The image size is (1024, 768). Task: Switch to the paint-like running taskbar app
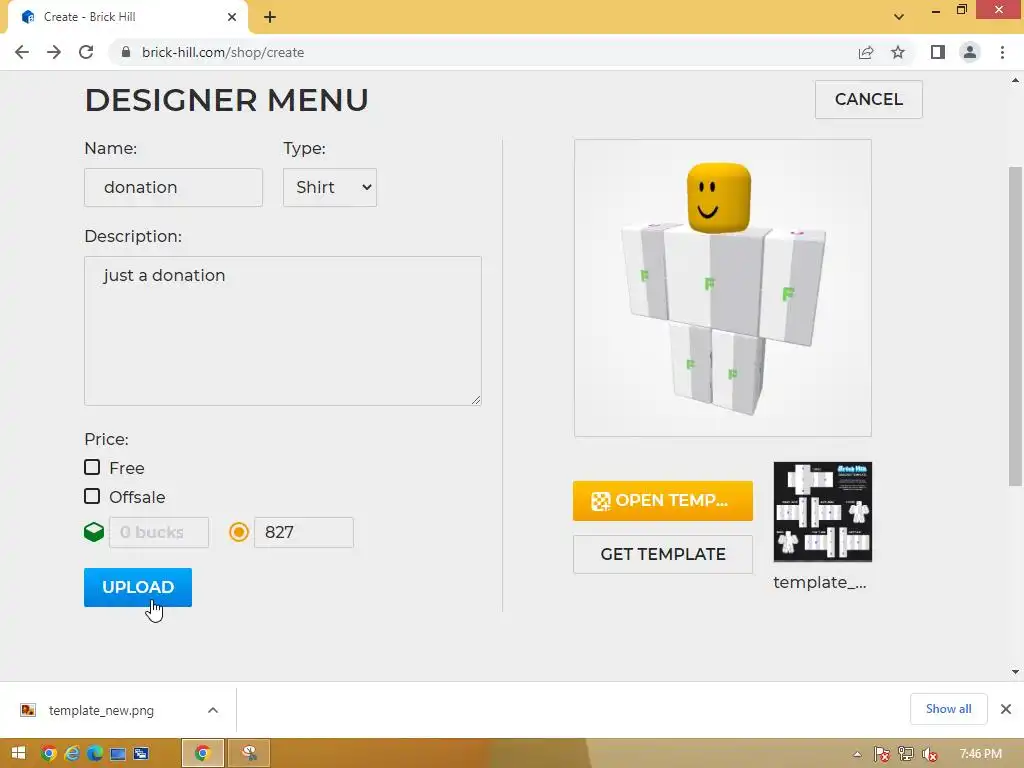(x=249, y=753)
